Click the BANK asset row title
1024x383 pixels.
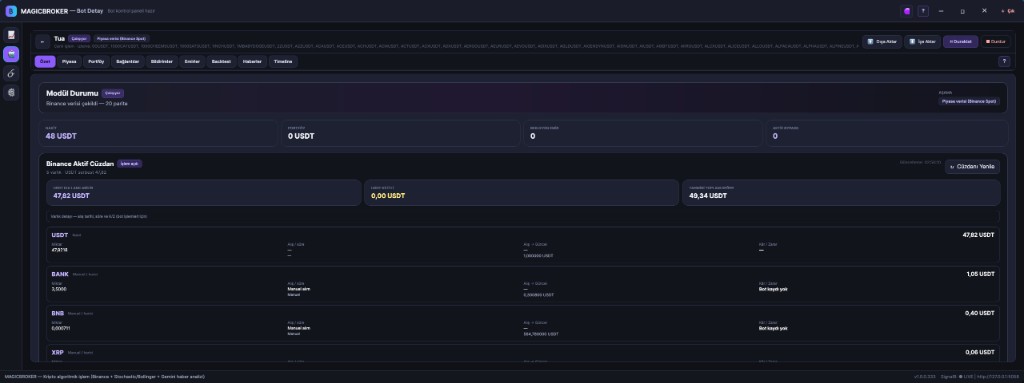point(60,274)
